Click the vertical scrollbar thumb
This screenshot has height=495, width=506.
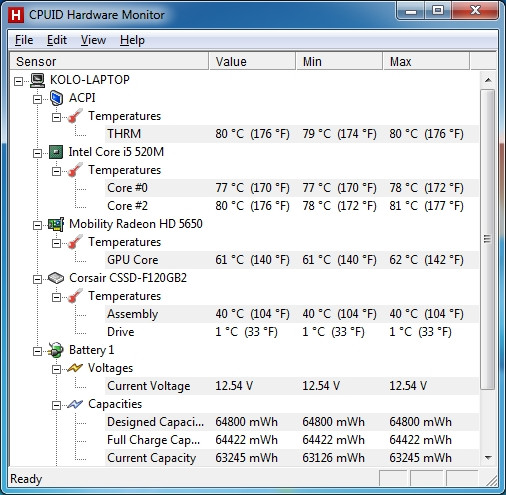tap(488, 239)
